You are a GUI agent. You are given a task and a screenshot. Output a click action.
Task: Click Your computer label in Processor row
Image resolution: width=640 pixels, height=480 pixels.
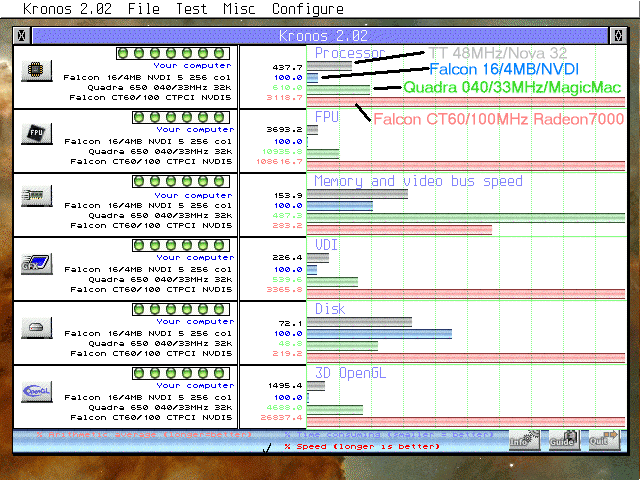192,66
